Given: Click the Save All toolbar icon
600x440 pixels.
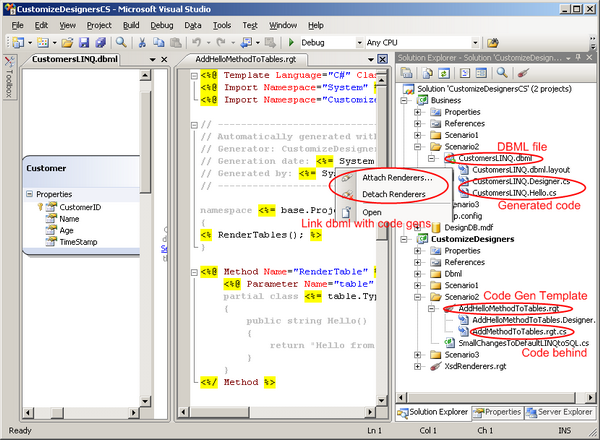Looking at the screenshot, I should click(101, 42).
